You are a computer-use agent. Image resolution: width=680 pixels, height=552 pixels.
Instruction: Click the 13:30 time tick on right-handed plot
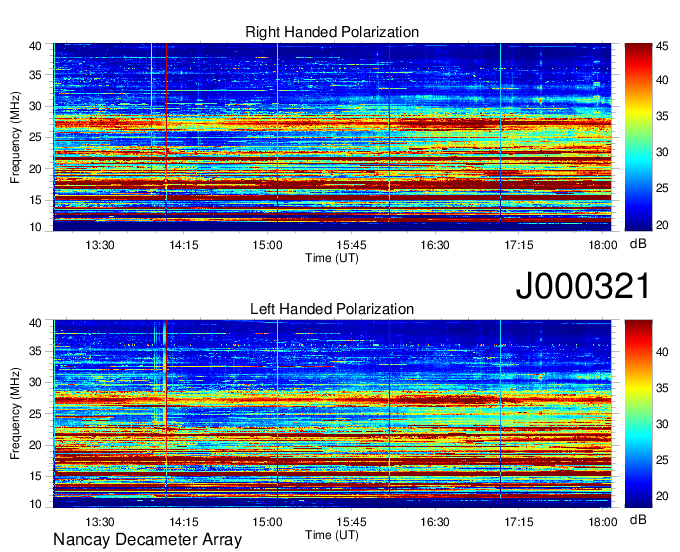[100, 245]
